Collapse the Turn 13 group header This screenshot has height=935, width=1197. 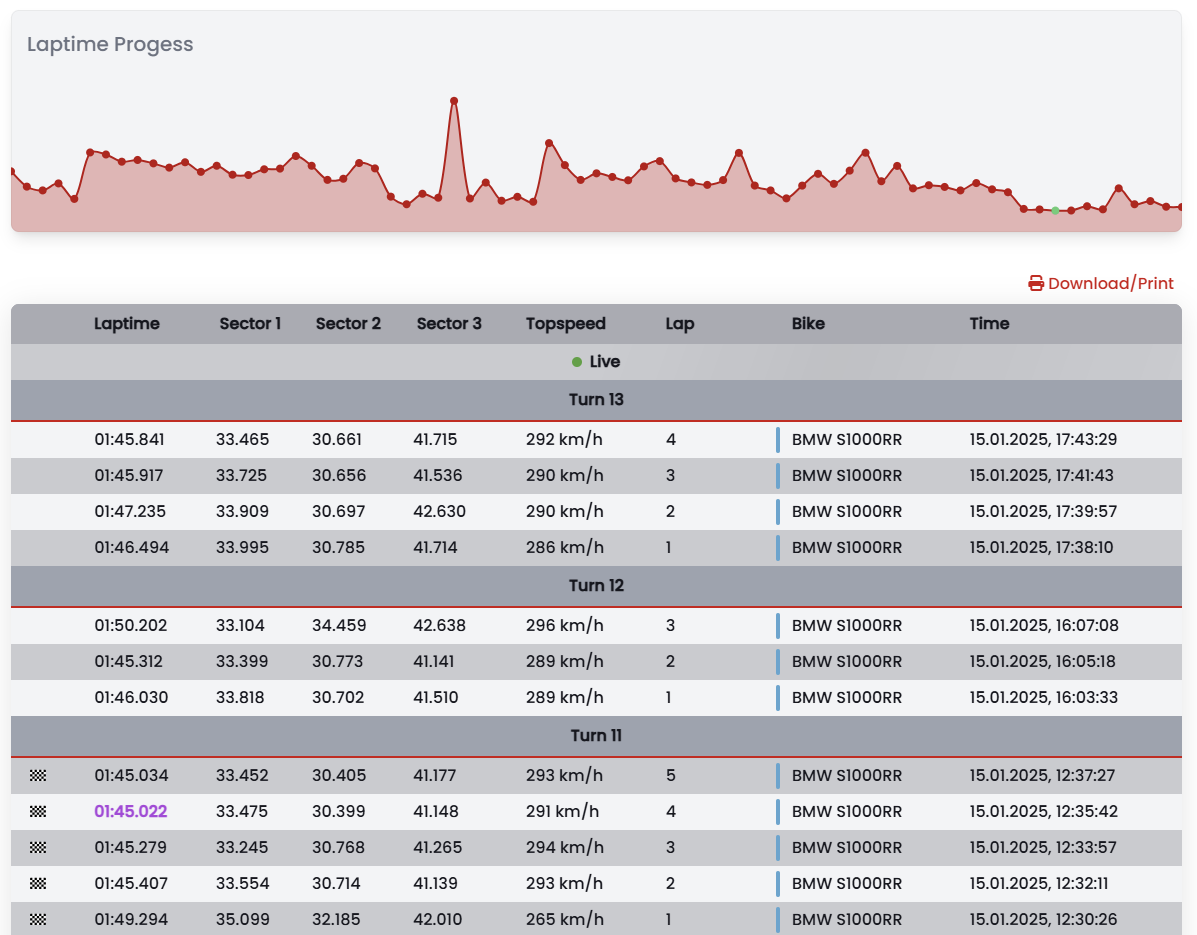click(x=596, y=400)
